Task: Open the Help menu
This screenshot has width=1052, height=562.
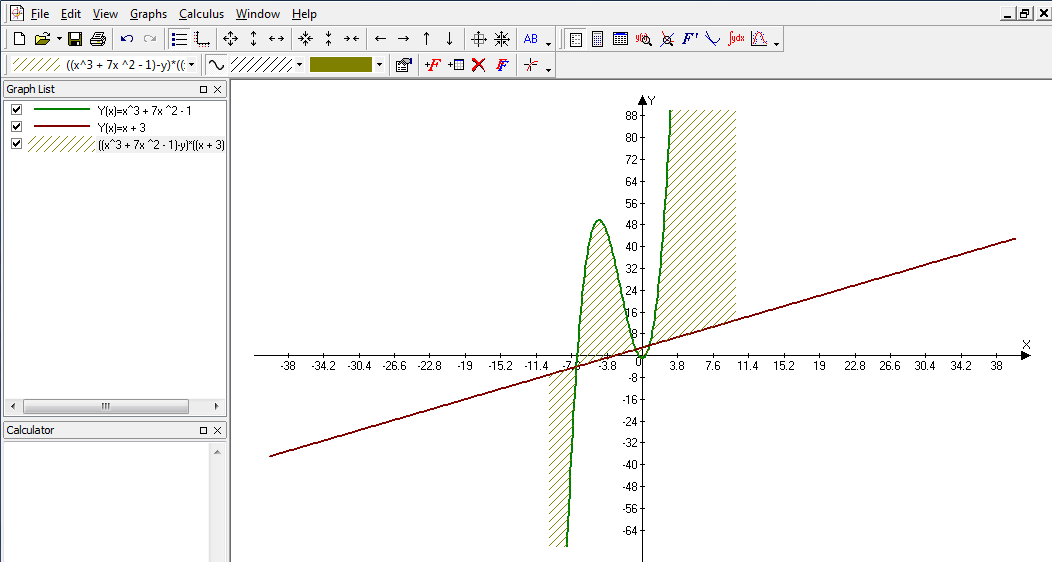Action: (x=304, y=13)
